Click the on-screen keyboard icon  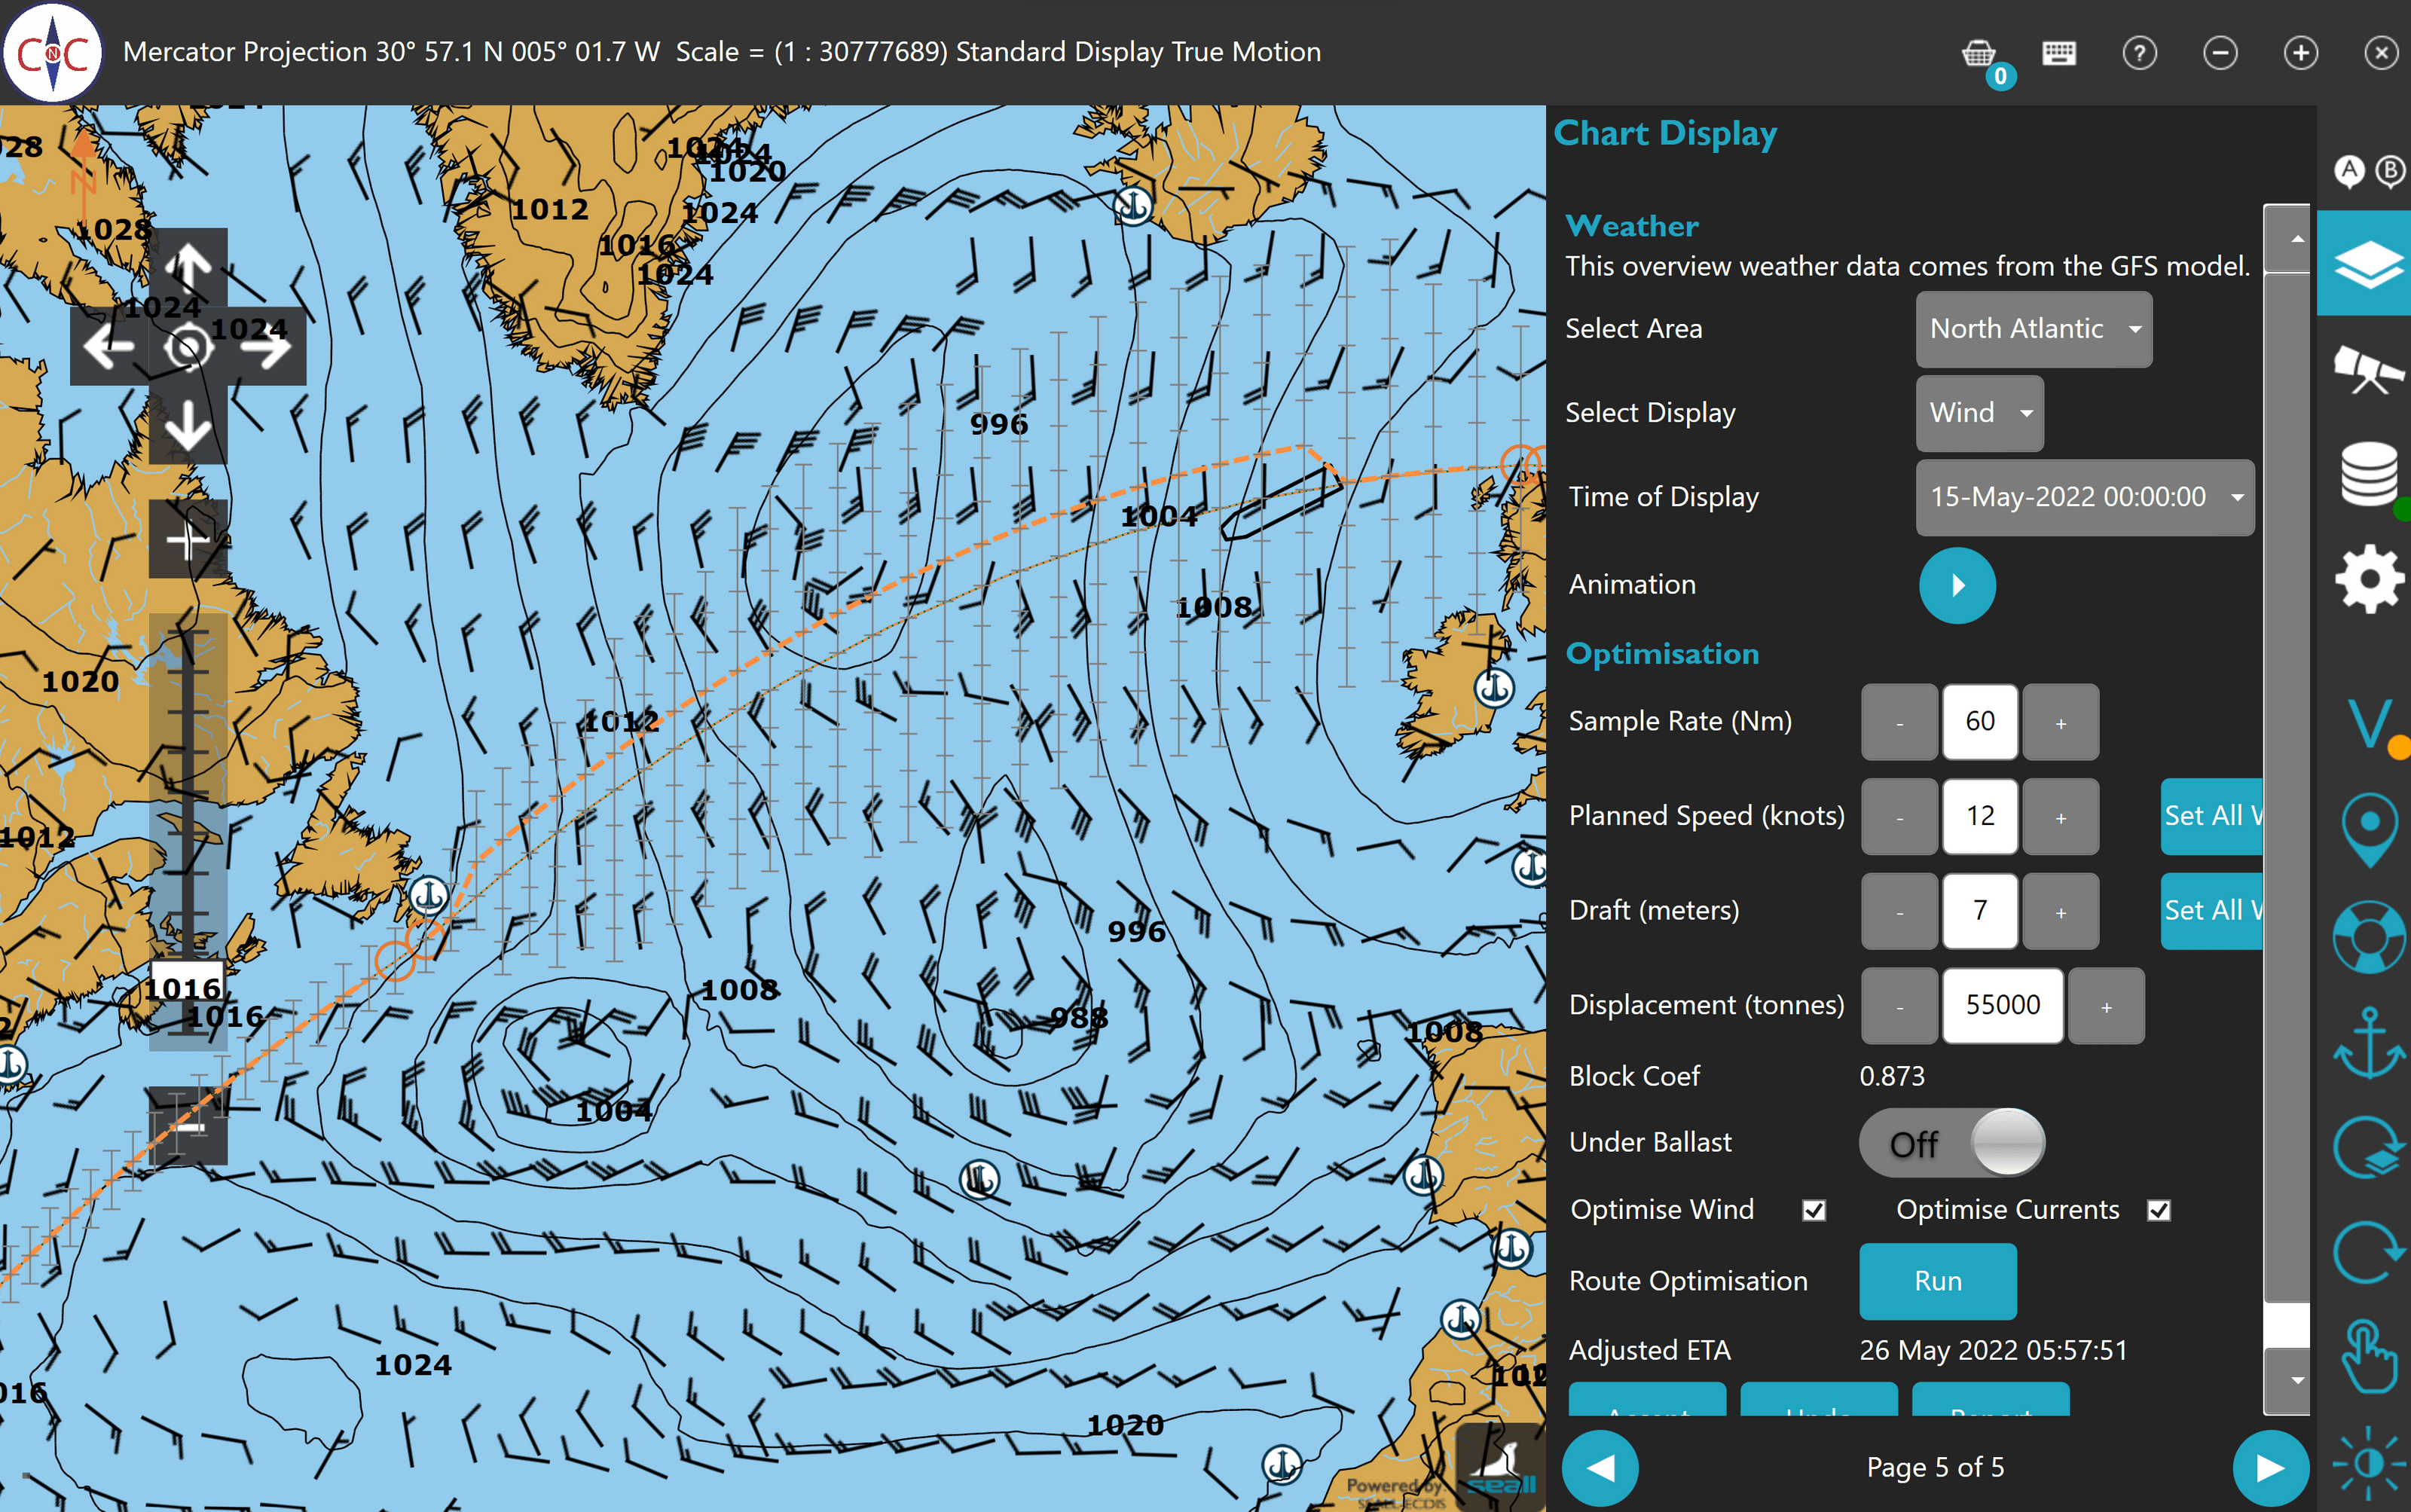(2058, 53)
